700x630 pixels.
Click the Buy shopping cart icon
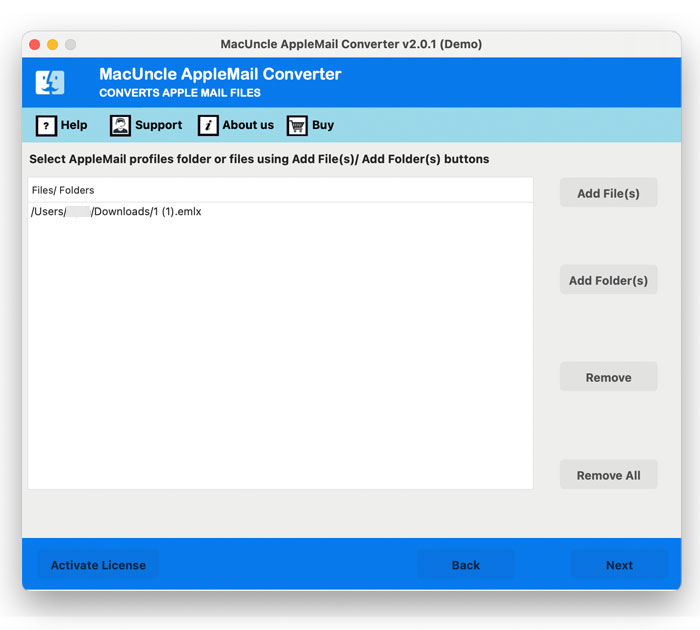pyautogui.click(x=297, y=125)
